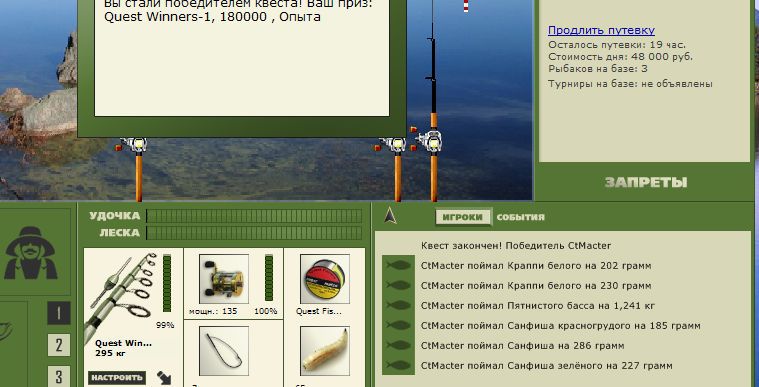Viewport: 759px width, 387px height.
Task: Click the Quest Win... 295 кг rod label
Action: (123, 348)
